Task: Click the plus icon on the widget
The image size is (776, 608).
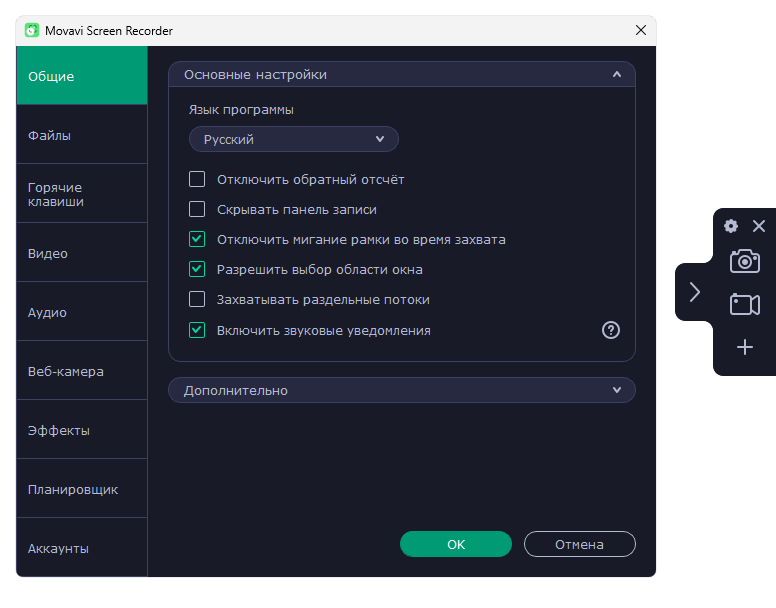Action: click(744, 347)
